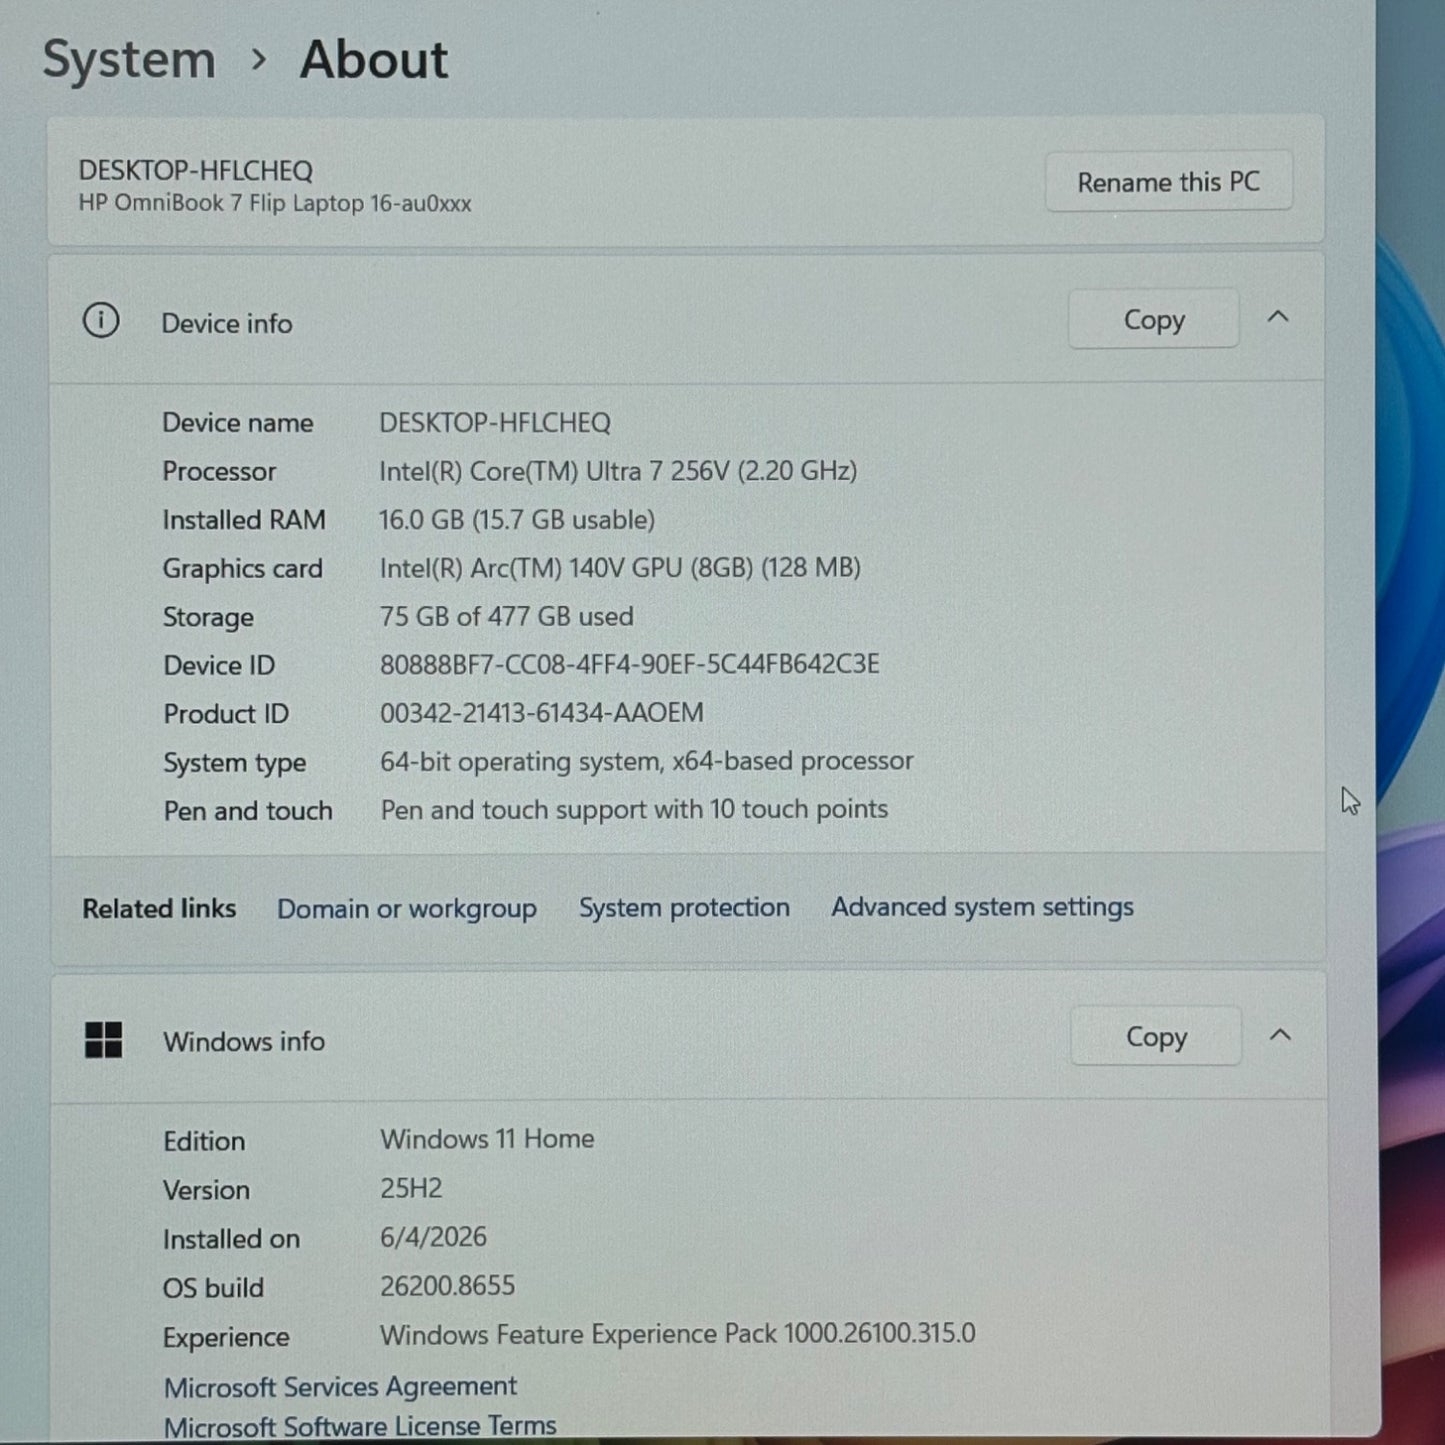Viewport: 1445px width, 1445px height.
Task: Click the Device ID value starting with 80888BF7
Action: 630,665
